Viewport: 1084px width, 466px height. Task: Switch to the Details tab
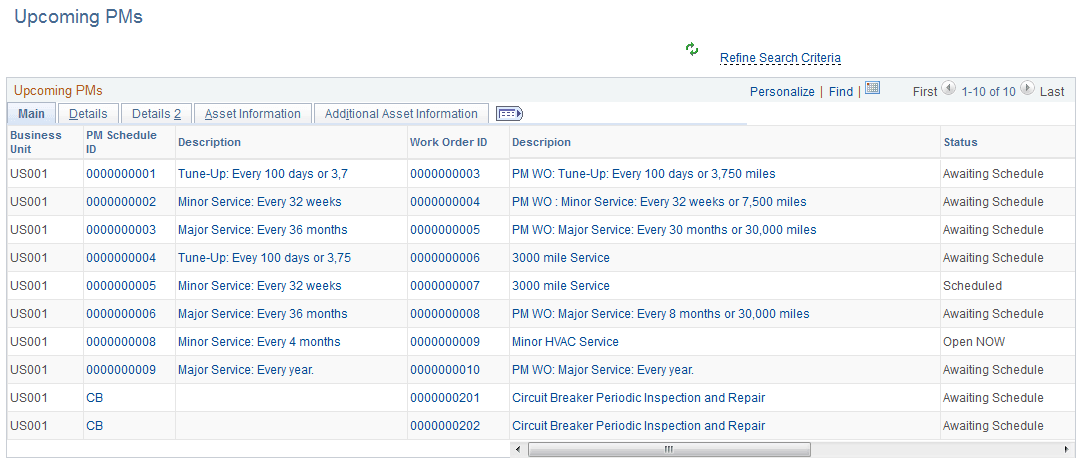click(x=88, y=113)
